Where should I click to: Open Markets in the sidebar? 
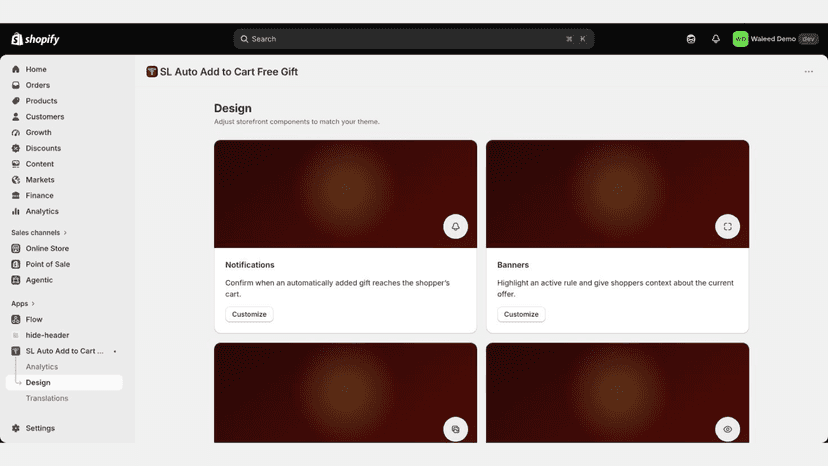(x=40, y=180)
